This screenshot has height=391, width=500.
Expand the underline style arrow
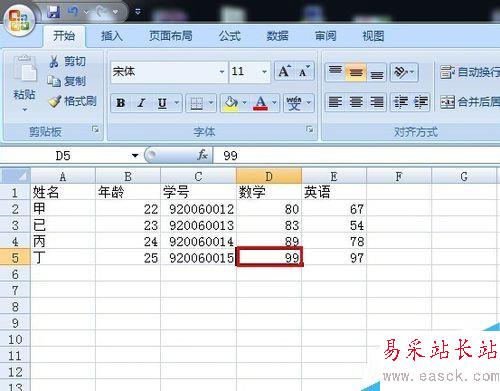click(x=177, y=103)
